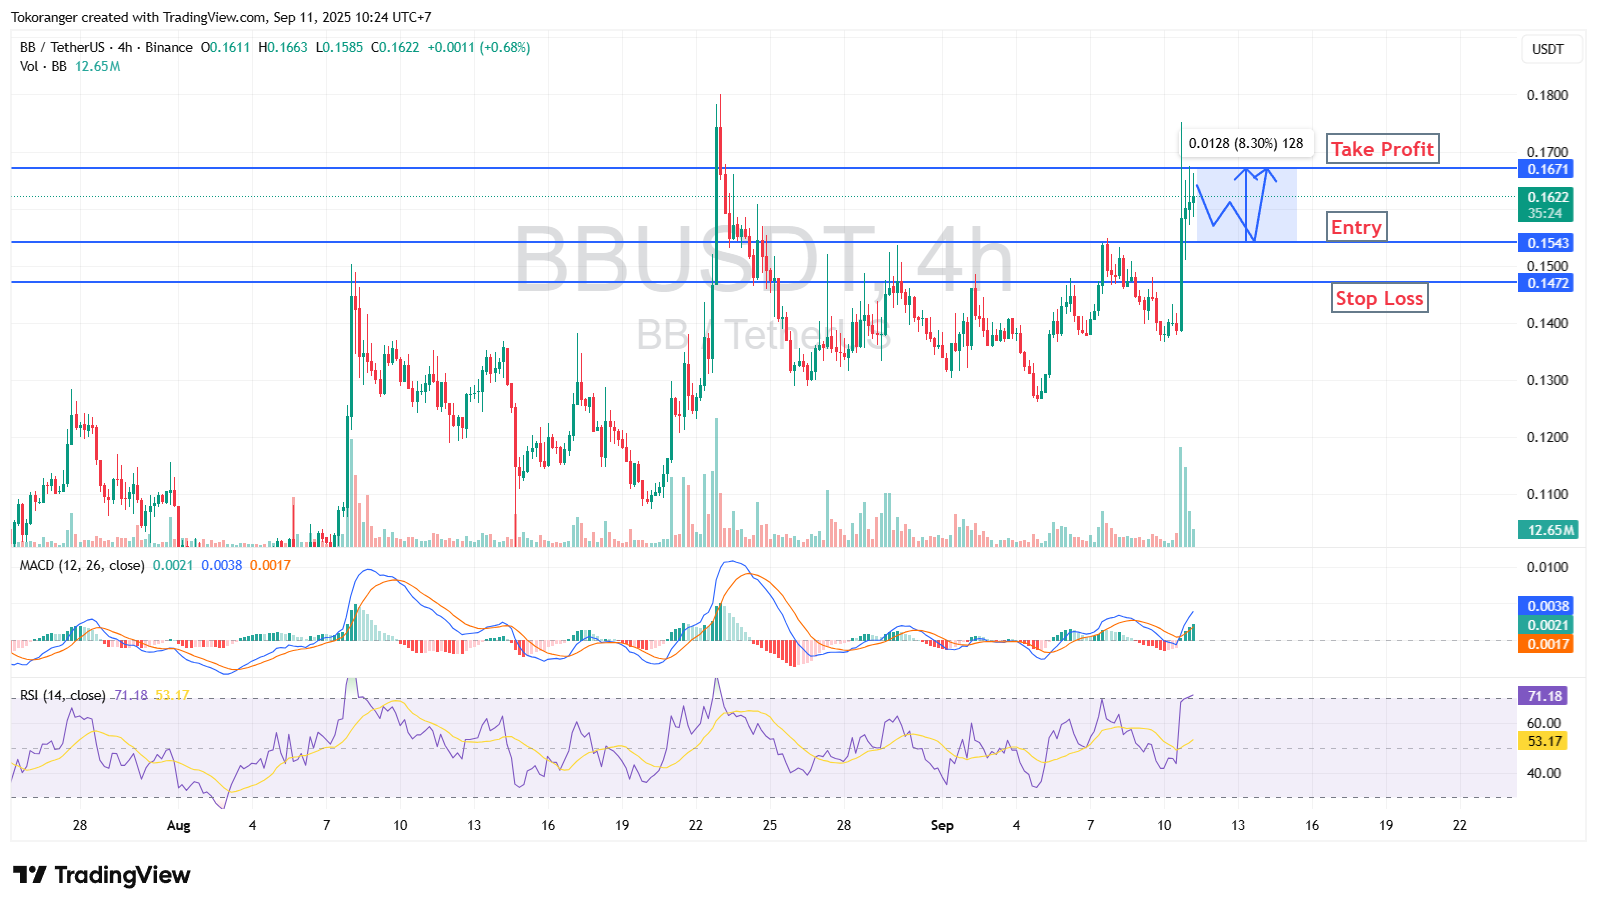
Task: Click the yellow 53.17 RSI axis tag
Action: pyautogui.click(x=1545, y=741)
